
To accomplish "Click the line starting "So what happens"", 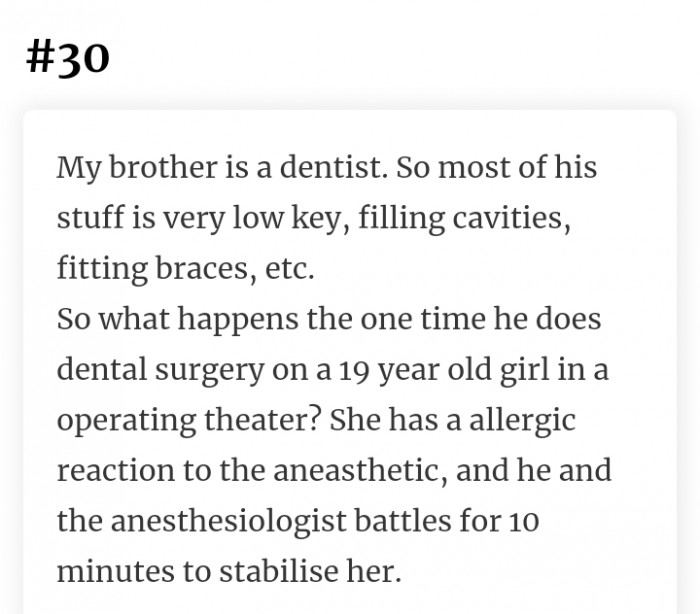I will click(329, 319).
